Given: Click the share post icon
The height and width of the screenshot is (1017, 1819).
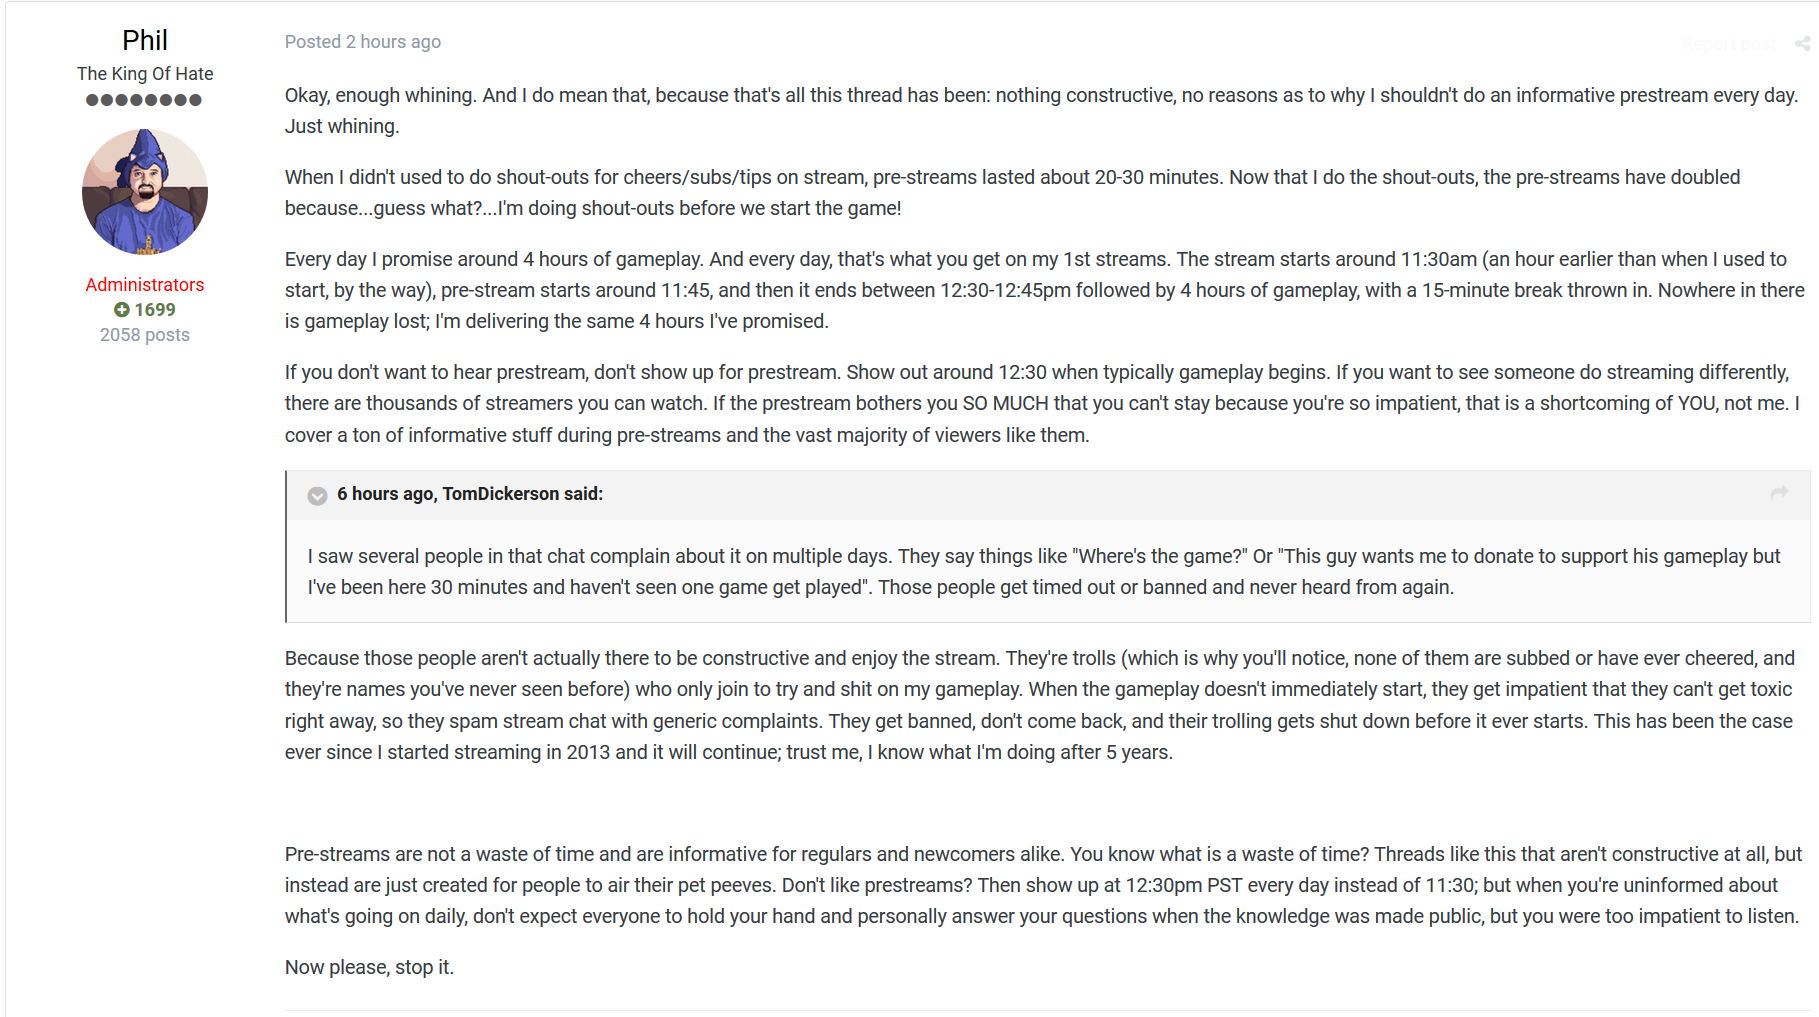Looking at the screenshot, I should 1802,43.
